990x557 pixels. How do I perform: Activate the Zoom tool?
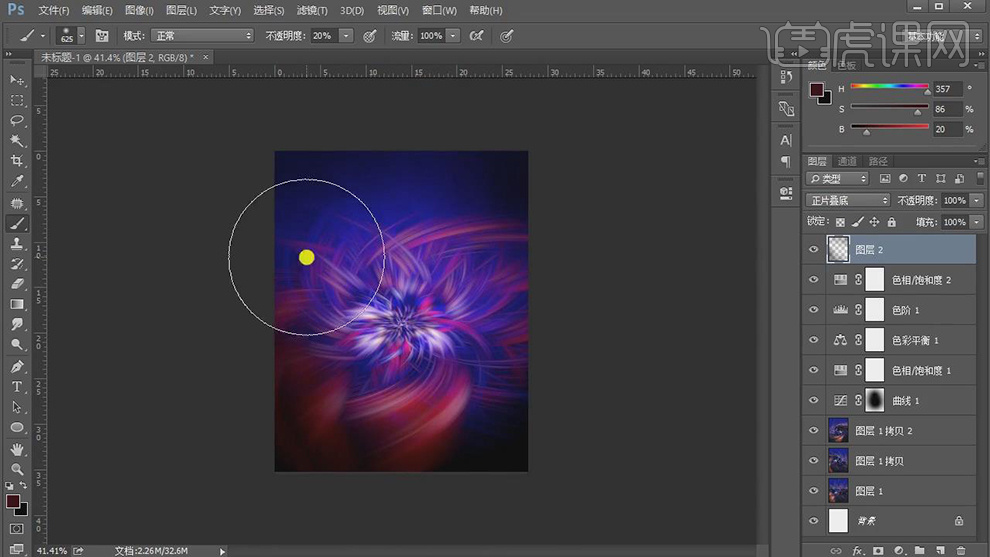pyautogui.click(x=17, y=469)
